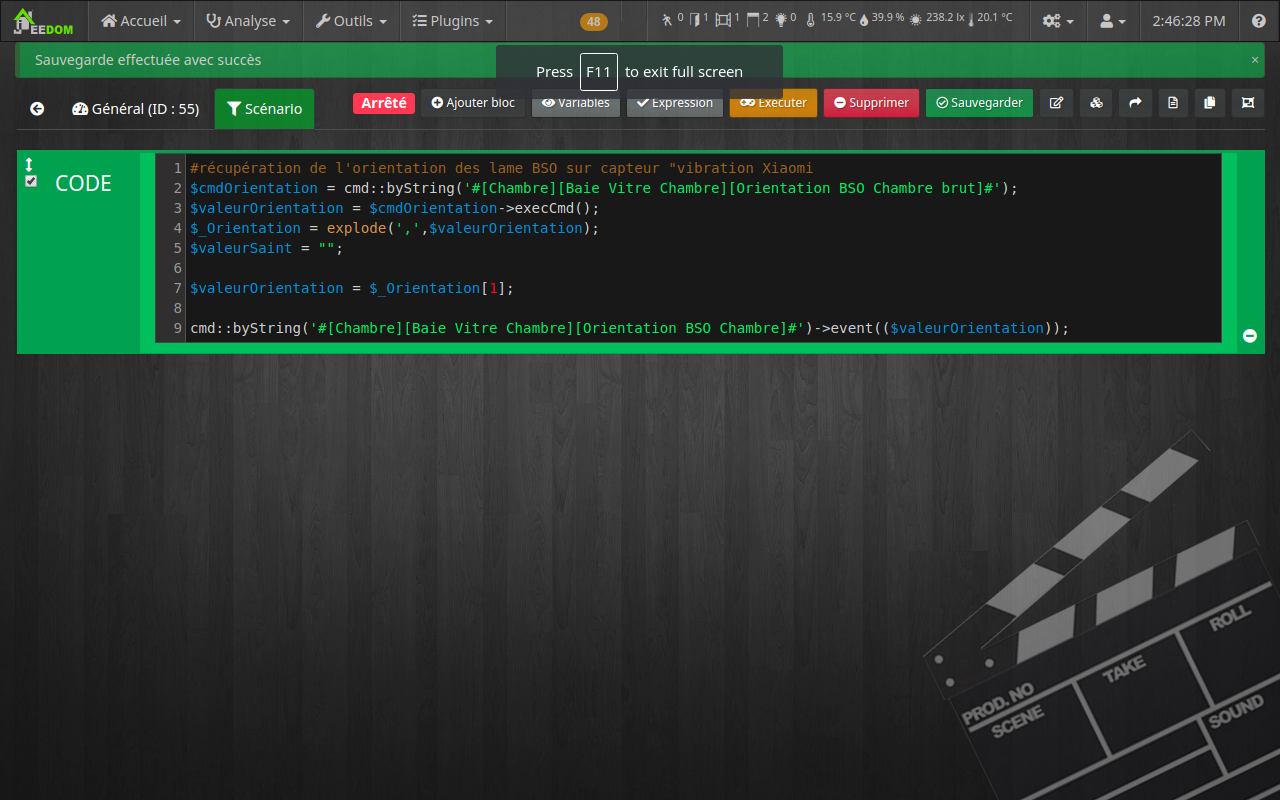
Task: Open the scenario log file icon
Action: pos(1174,103)
